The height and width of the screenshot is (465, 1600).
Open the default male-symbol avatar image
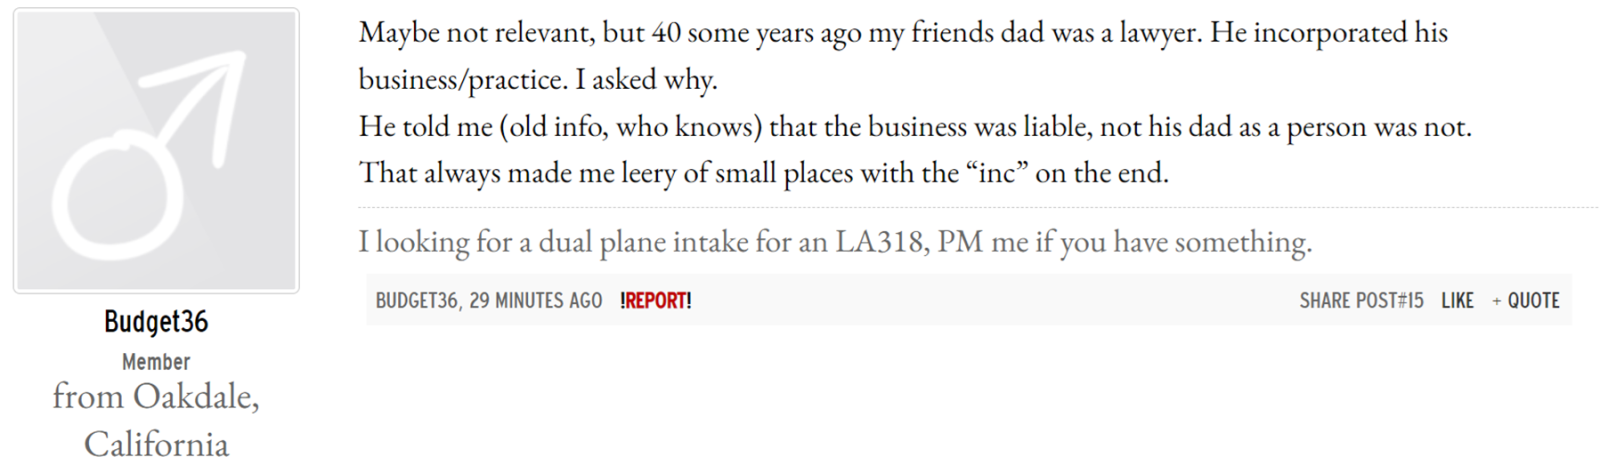(x=156, y=151)
